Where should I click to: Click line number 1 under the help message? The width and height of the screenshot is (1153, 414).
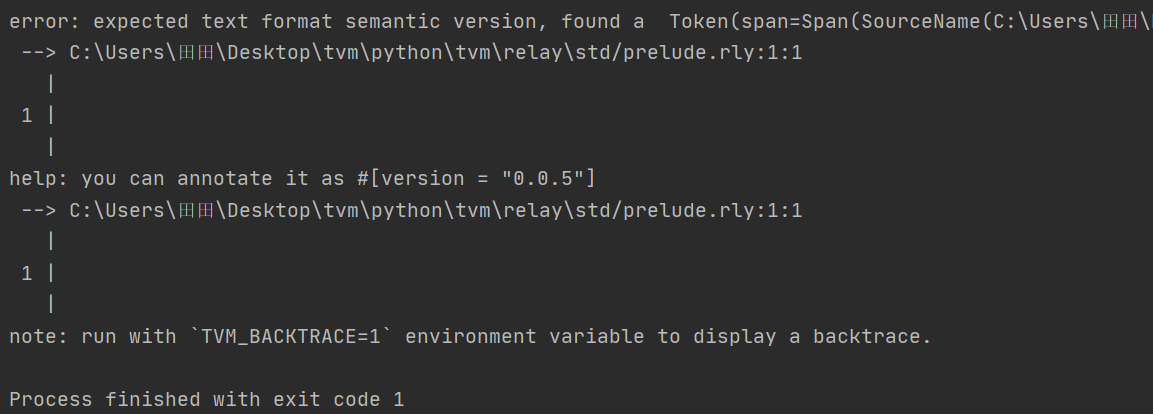27,273
